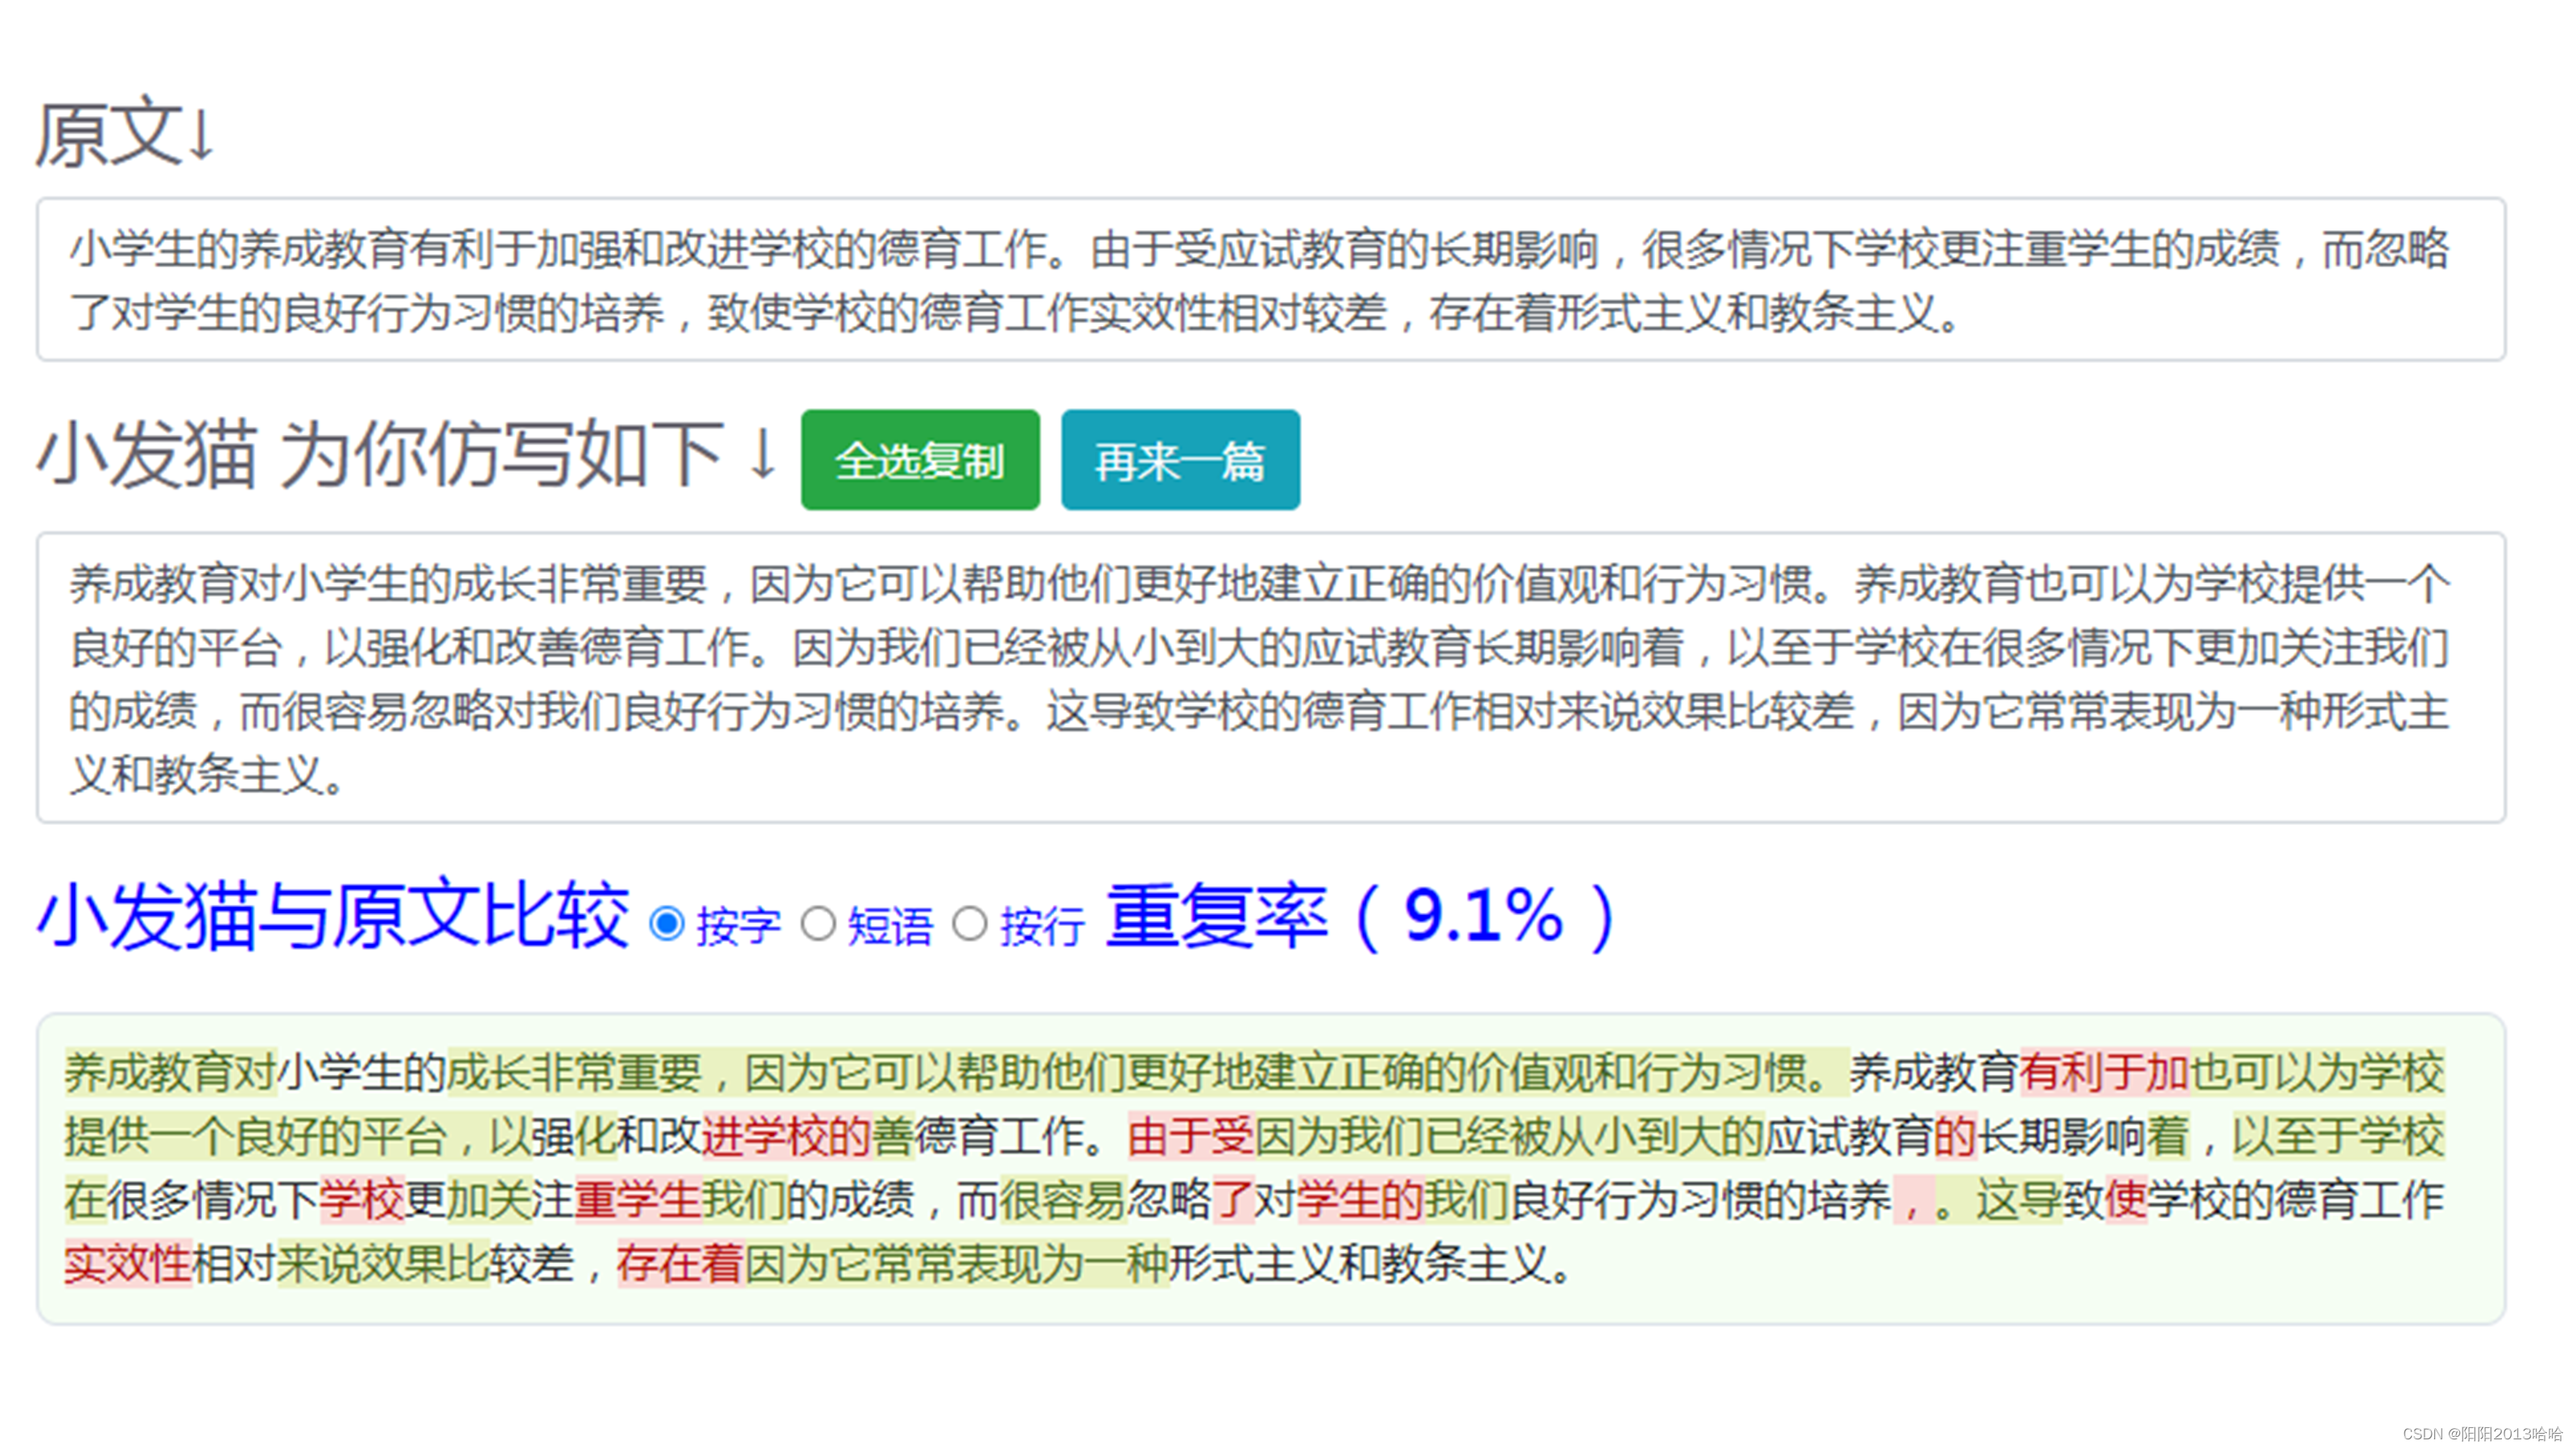2576x1449 pixels.
Task: Click the 按字 label text
Action: click(x=738, y=926)
